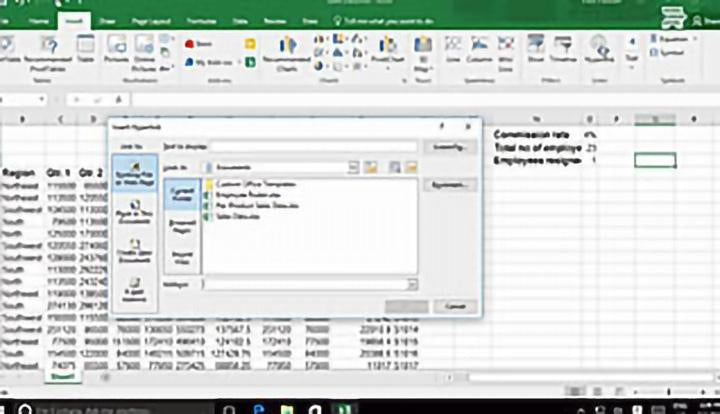
Task: Click the Browse for File icon in dialog
Action: [x=411, y=168]
